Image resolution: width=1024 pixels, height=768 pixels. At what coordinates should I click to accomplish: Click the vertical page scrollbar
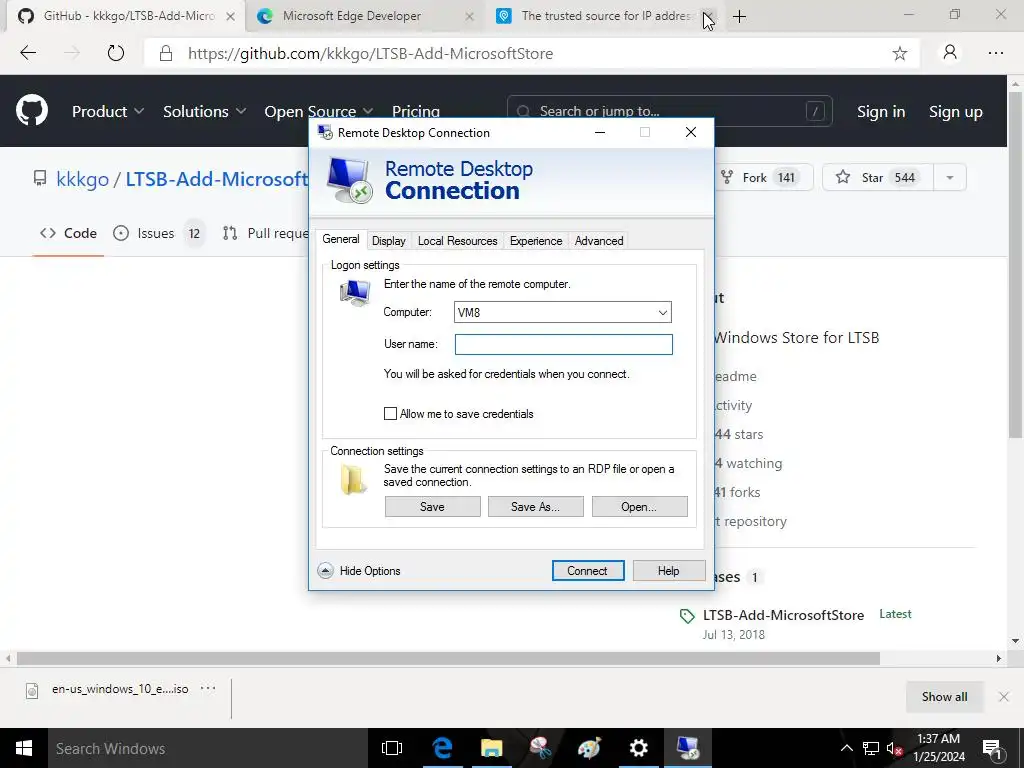pos(1015,264)
